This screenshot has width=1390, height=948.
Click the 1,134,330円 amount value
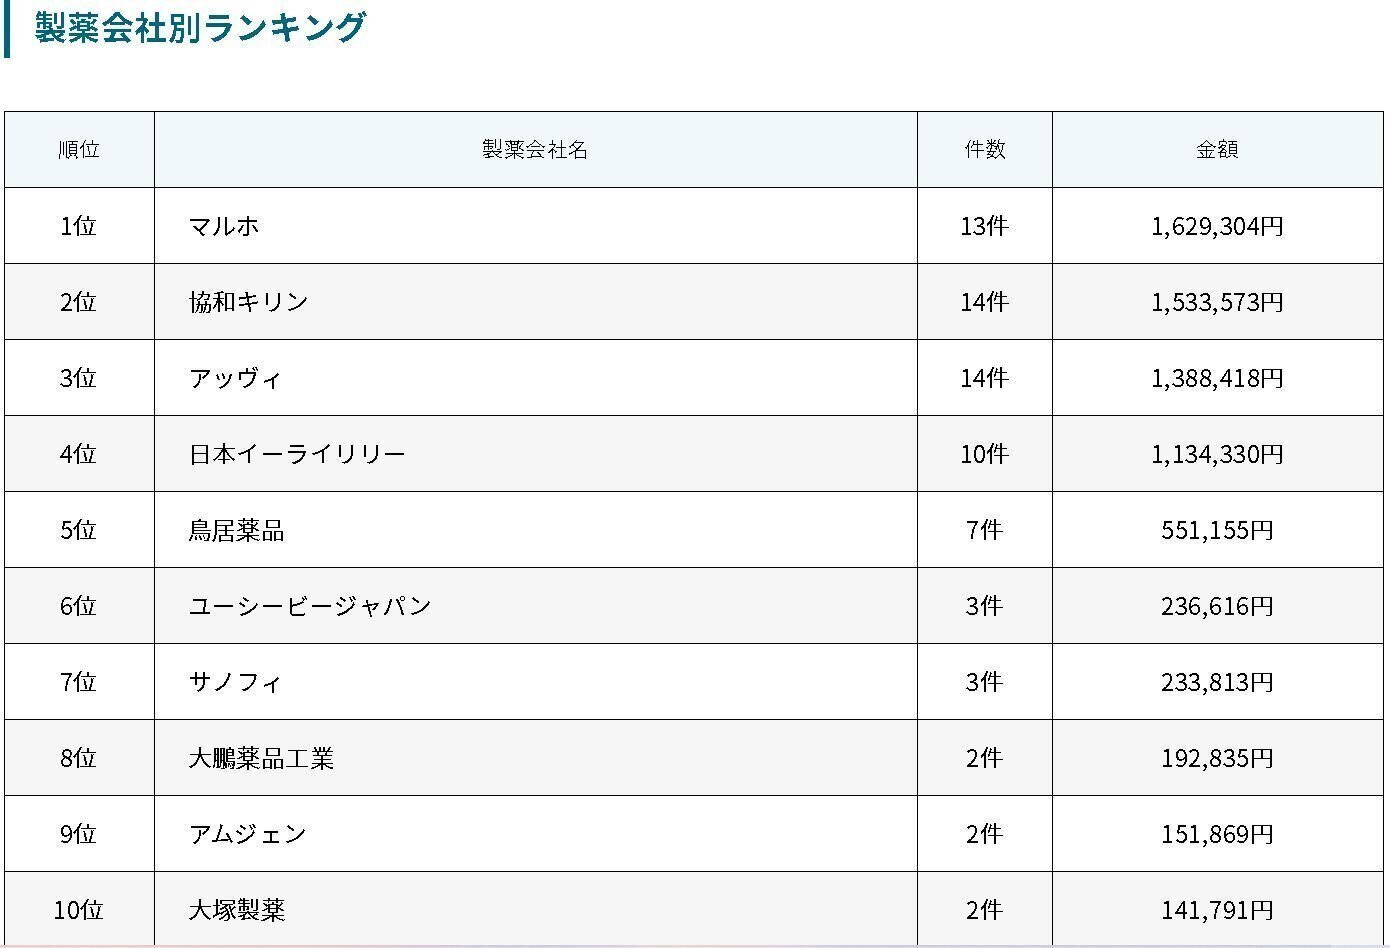click(1217, 454)
